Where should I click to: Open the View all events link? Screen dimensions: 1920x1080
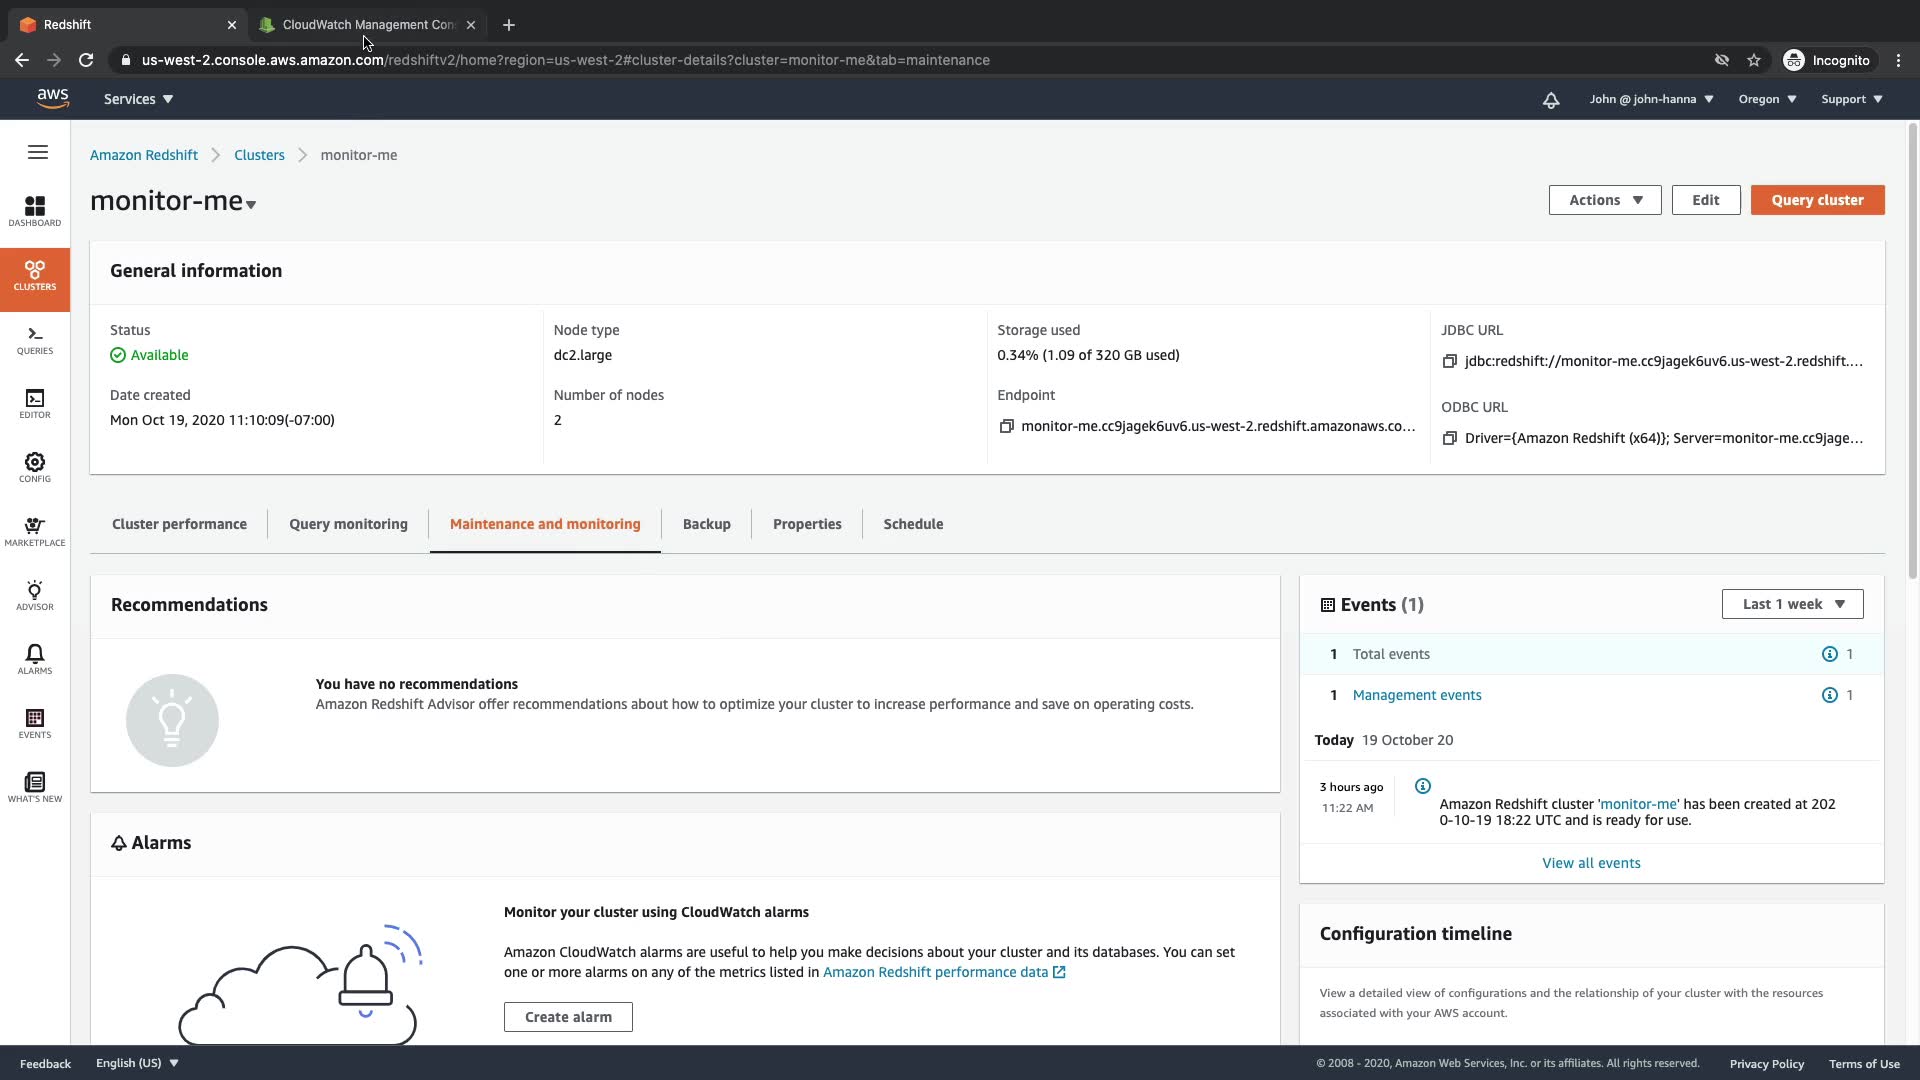tap(1591, 863)
